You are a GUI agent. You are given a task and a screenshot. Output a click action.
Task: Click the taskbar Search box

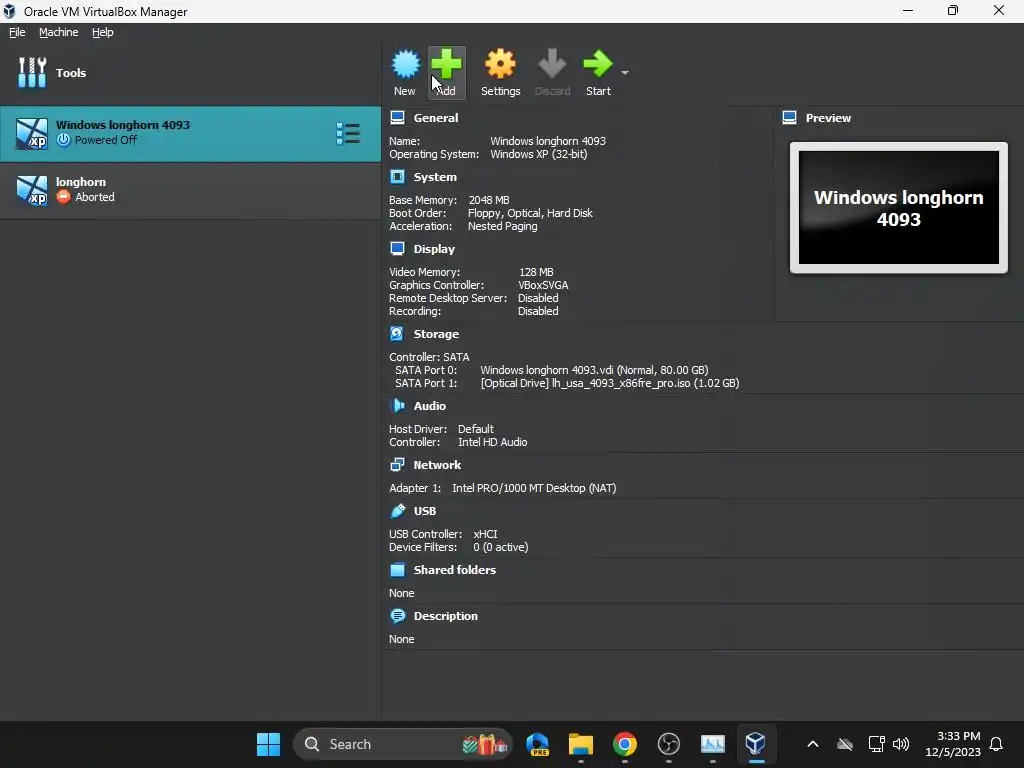[x=403, y=744]
